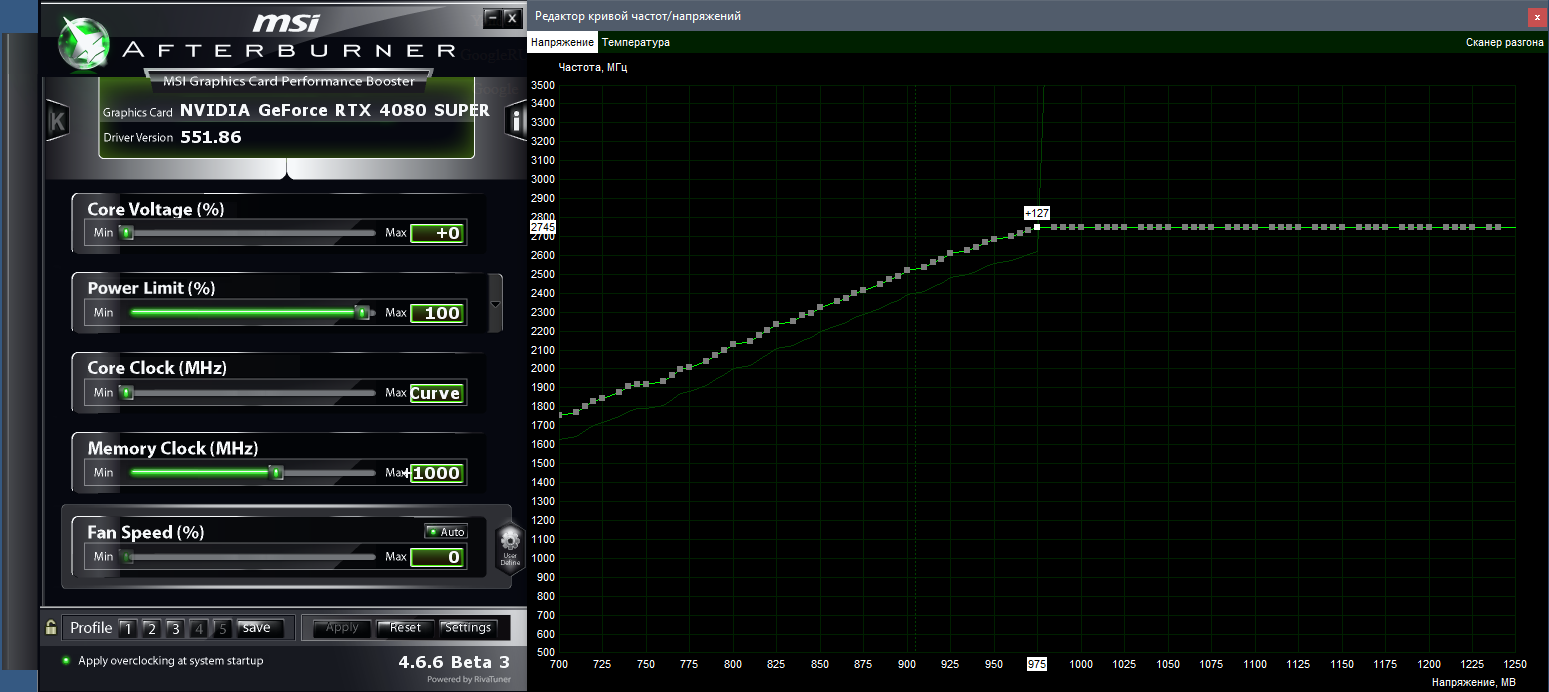Image resolution: width=1549 pixels, height=692 pixels.
Task: Click the Fan Speed slider handle
Action: pyautogui.click(x=126, y=557)
